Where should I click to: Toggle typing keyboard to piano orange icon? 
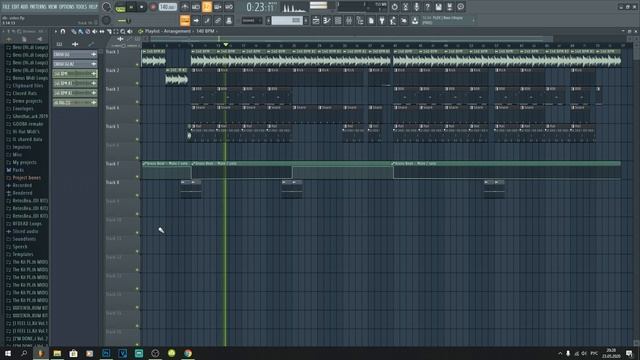[185, 20]
